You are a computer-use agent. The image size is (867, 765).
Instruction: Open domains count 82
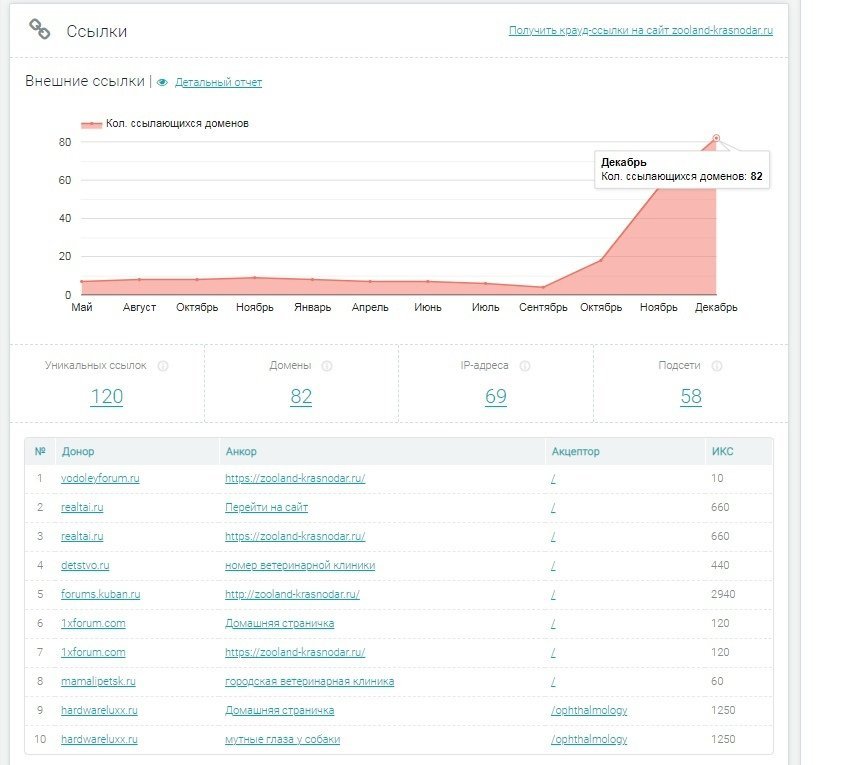point(301,396)
